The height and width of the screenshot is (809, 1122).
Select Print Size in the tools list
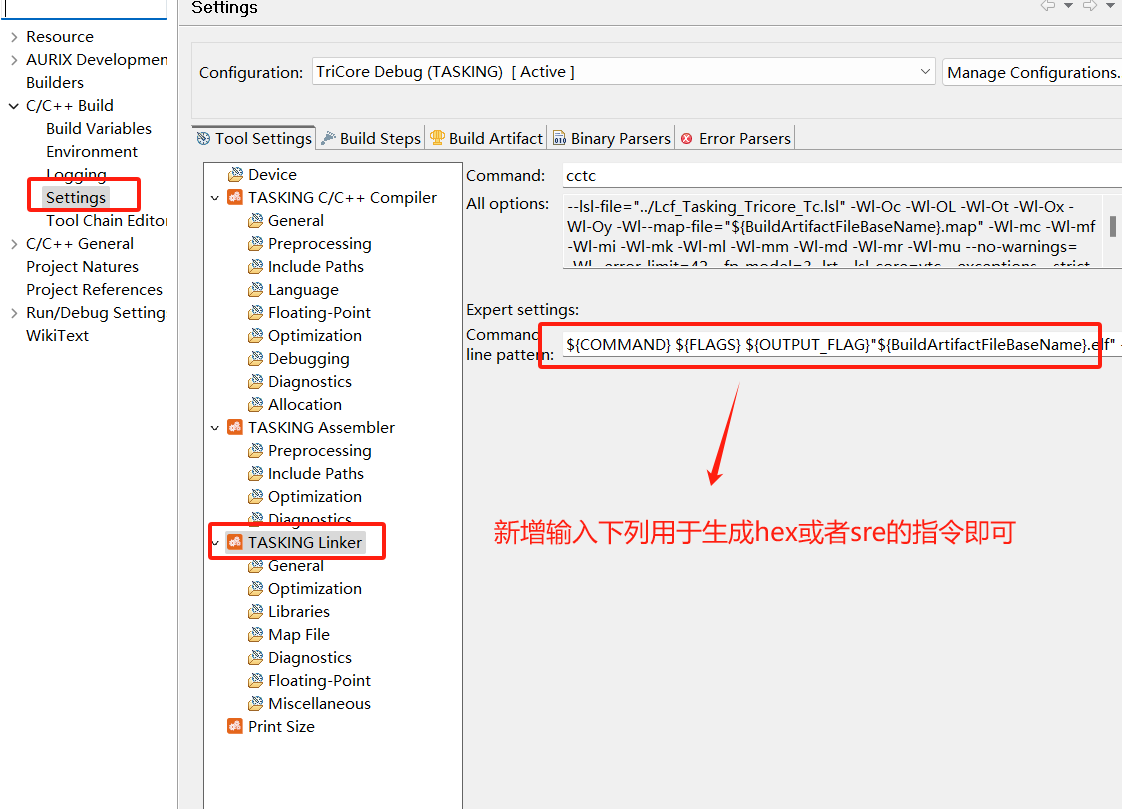[279, 726]
